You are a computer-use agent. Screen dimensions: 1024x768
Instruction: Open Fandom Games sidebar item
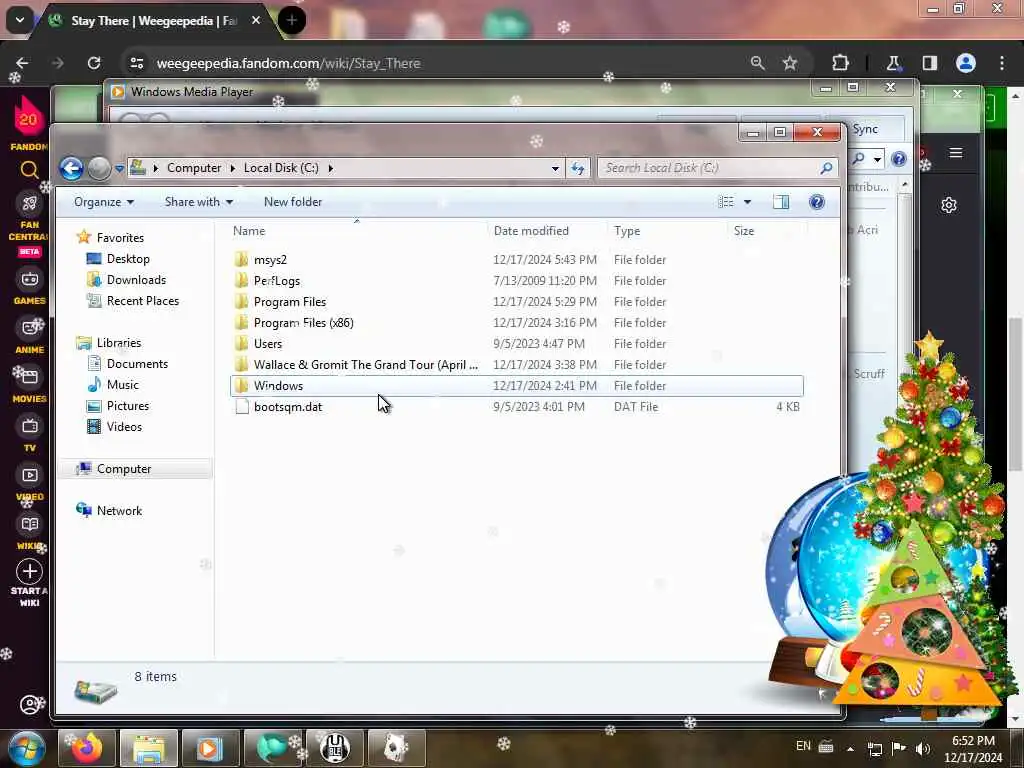coord(29,286)
